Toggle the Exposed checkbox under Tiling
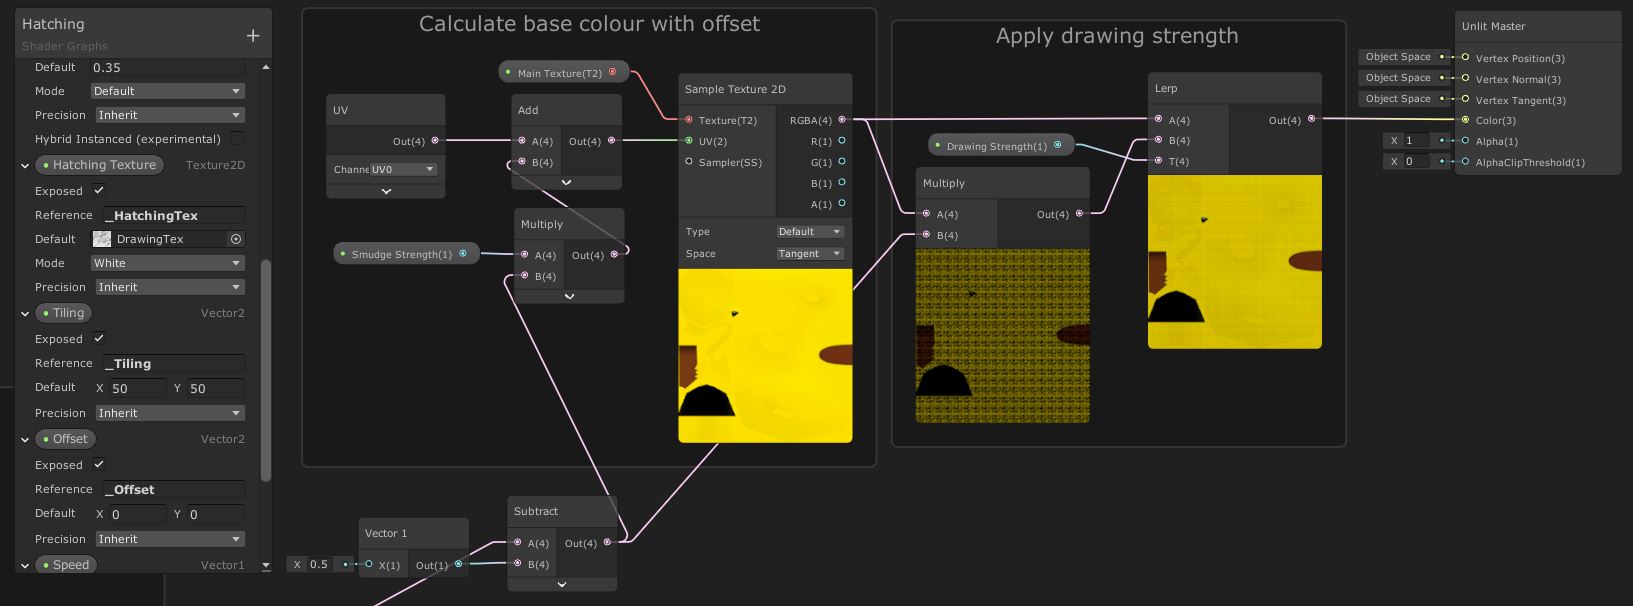This screenshot has height=606, width=1633. click(x=99, y=339)
